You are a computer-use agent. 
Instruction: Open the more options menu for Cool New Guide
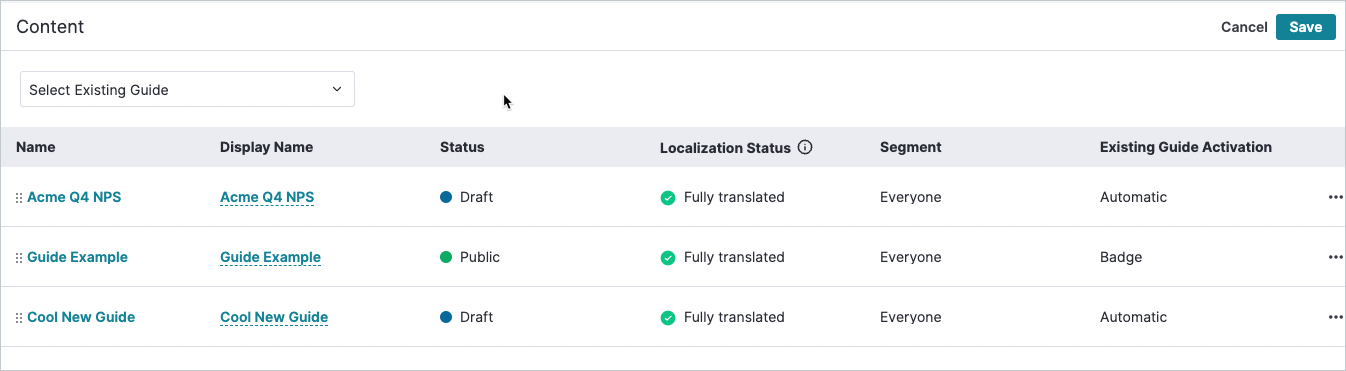1335,317
